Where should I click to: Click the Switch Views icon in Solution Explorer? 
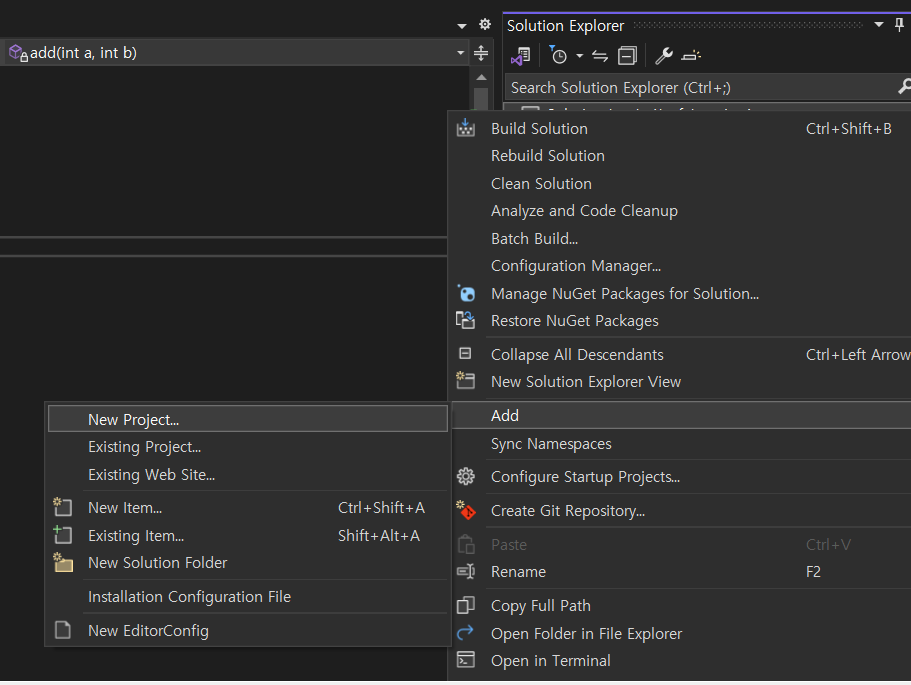[520, 56]
